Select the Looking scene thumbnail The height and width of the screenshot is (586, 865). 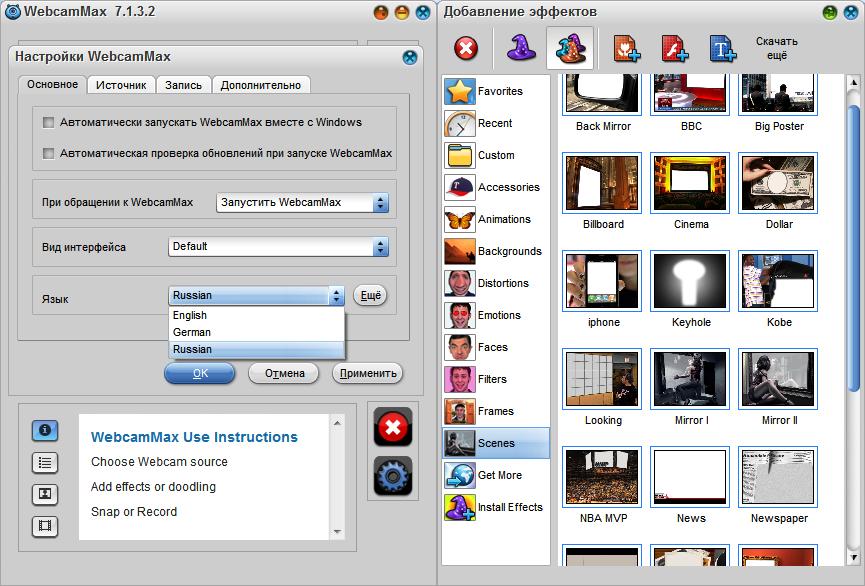click(x=602, y=379)
